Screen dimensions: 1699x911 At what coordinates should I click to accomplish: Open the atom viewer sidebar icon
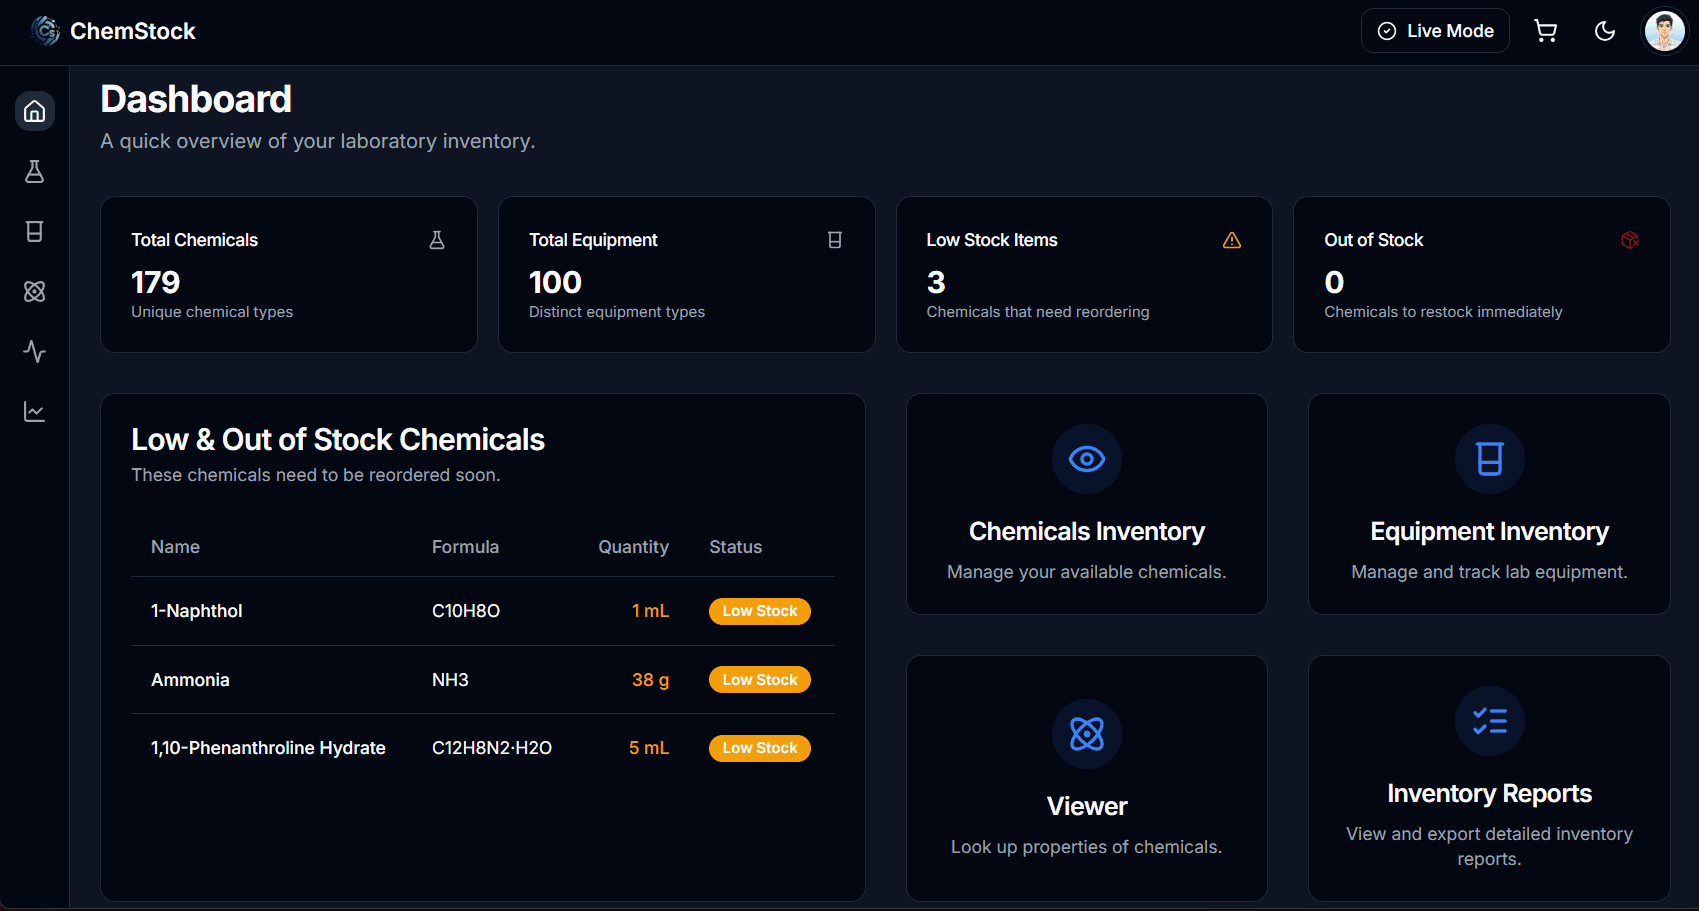(x=34, y=292)
